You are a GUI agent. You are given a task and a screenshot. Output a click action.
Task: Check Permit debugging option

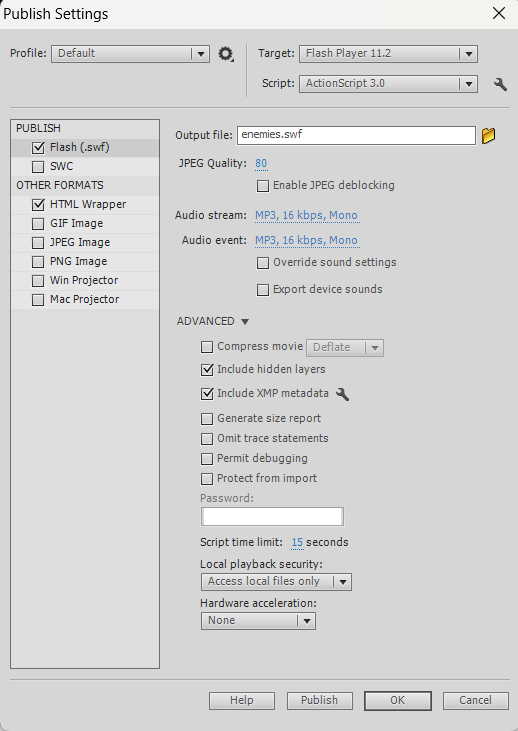click(207, 459)
